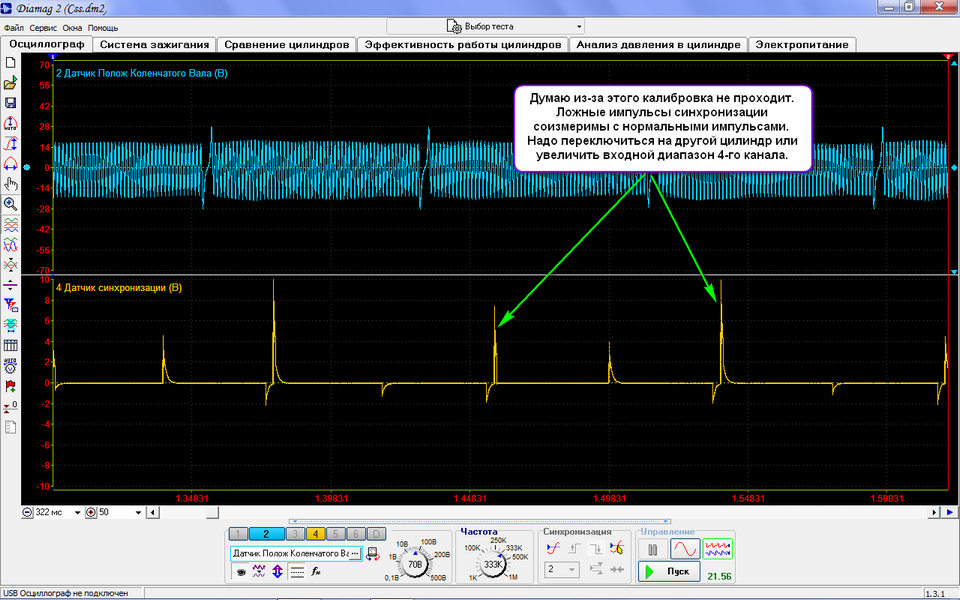
Task: Click the horizontal line with up-down arrows icon
Action: tap(10, 285)
